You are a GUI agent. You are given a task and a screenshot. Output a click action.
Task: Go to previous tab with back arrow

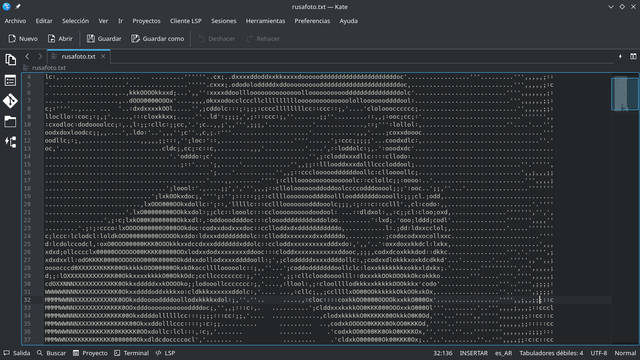27,56
